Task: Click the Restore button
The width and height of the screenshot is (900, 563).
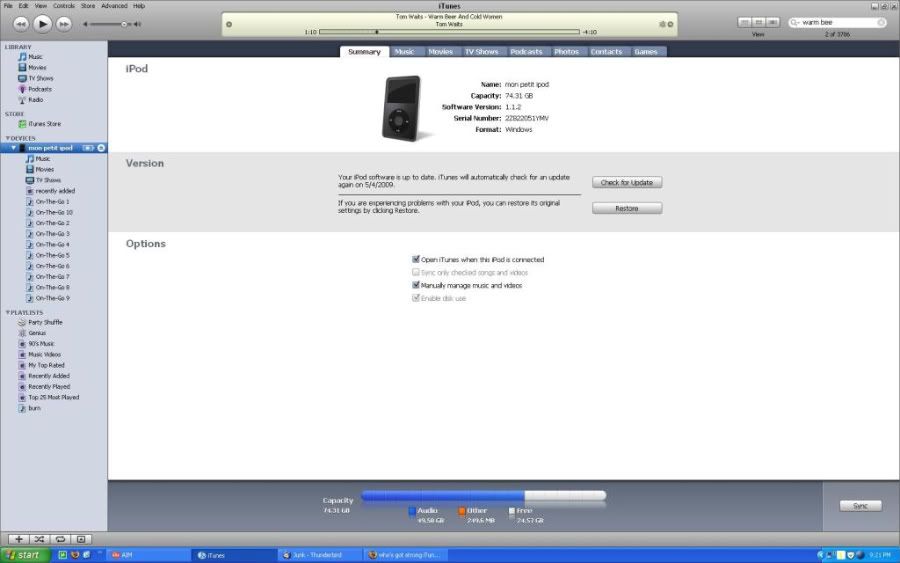Action: (627, 208)
